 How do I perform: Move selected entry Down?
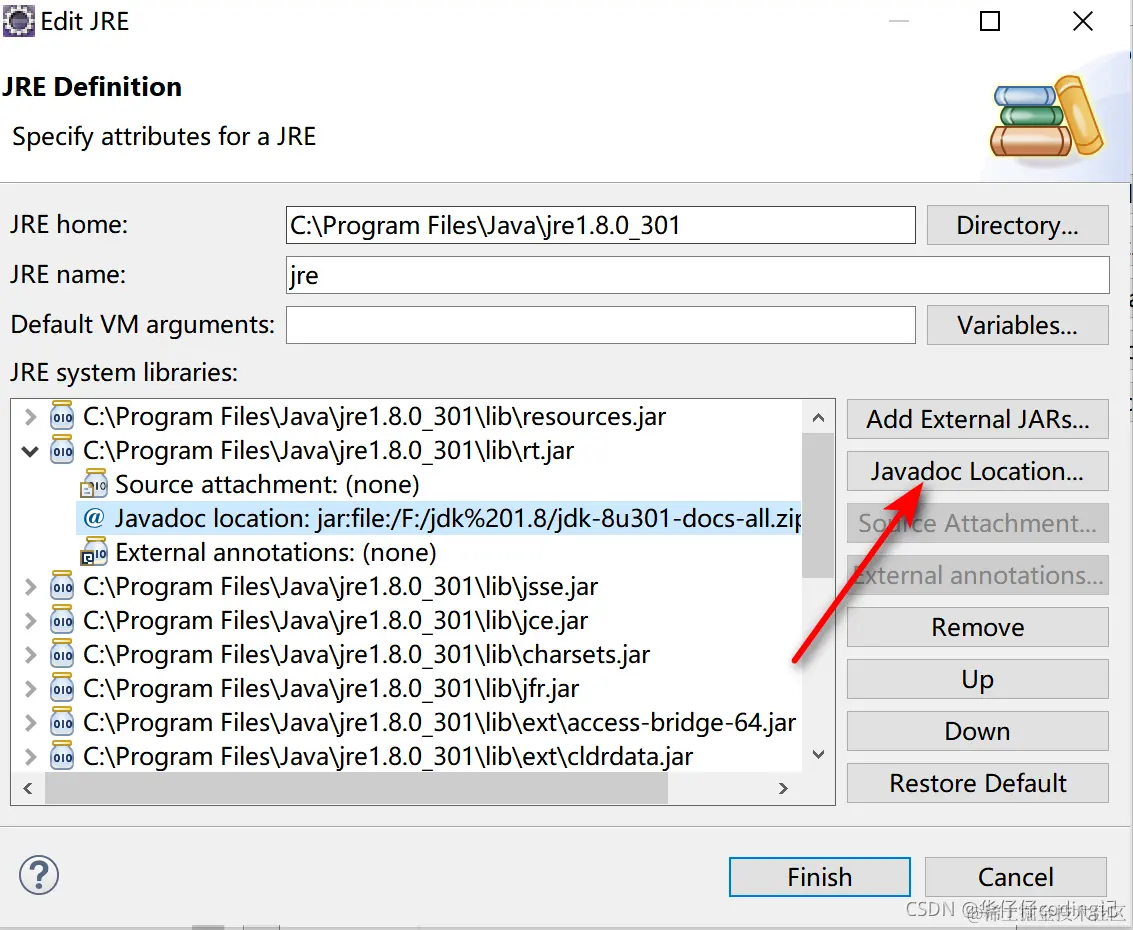978,731
